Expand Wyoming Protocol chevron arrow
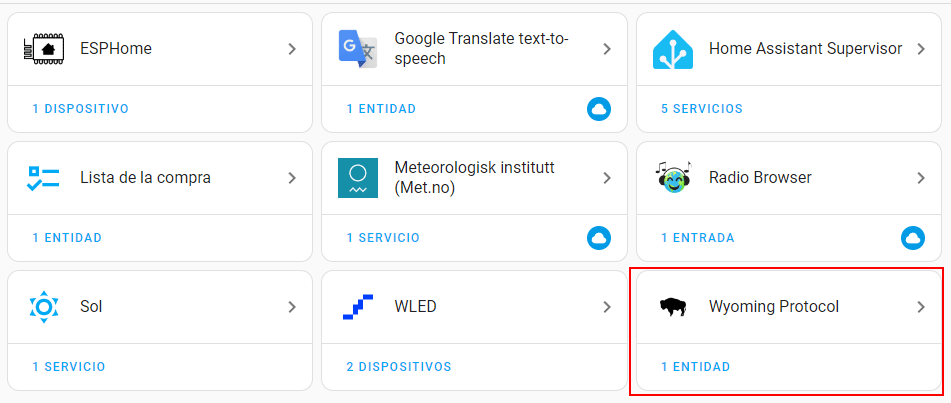Screen dimensions: 951x403 (921, 307)
